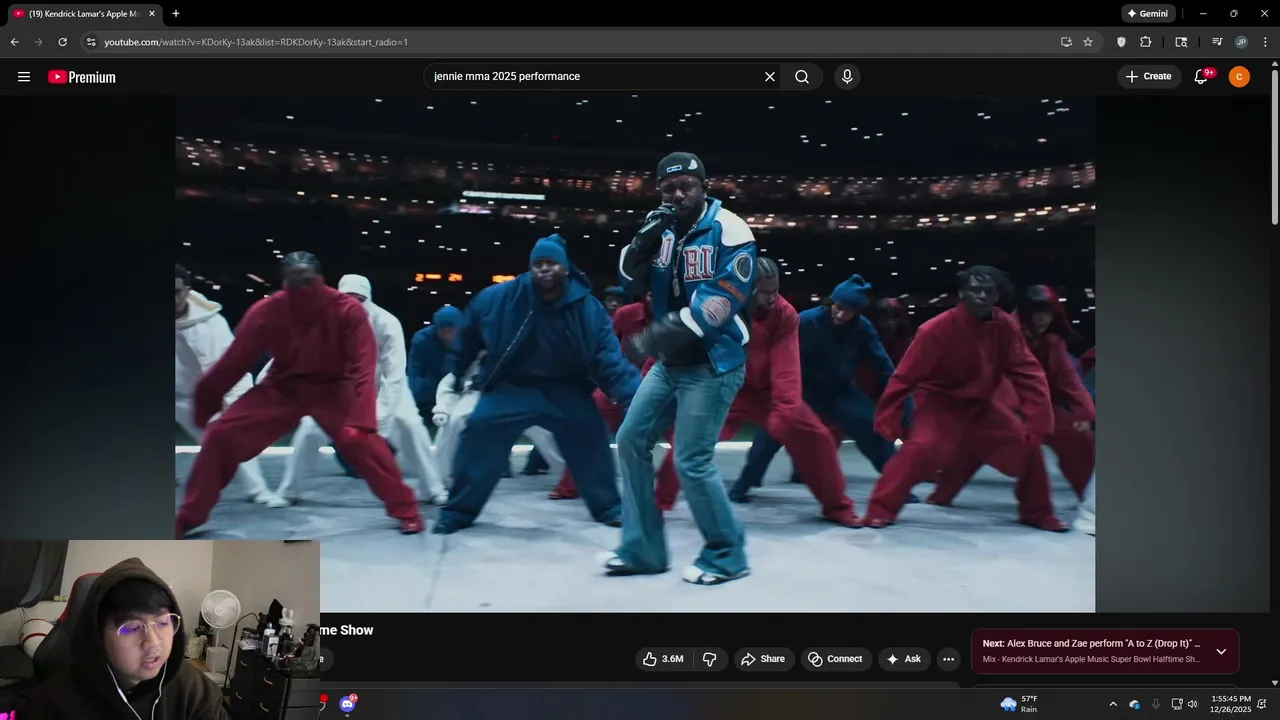Screen dimensions: 1280x720
Task: Open Gemini in Chrome
Action: point(1147,14)
